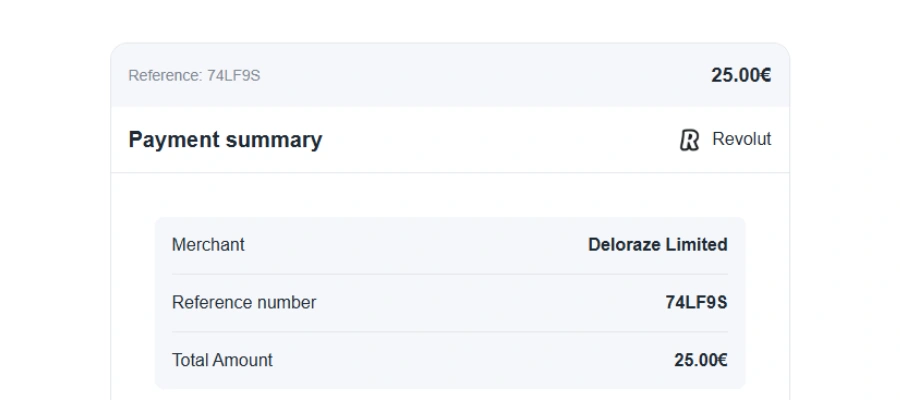900x400 pixels.
Task: Click the divider line below Reference number row
Action: coord(450,331)
